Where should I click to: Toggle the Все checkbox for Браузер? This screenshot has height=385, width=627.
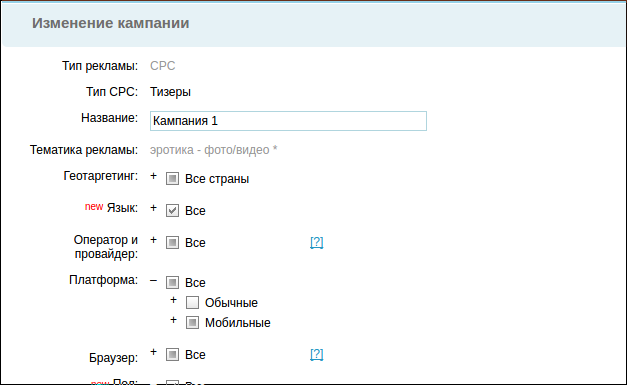[172, 355]
